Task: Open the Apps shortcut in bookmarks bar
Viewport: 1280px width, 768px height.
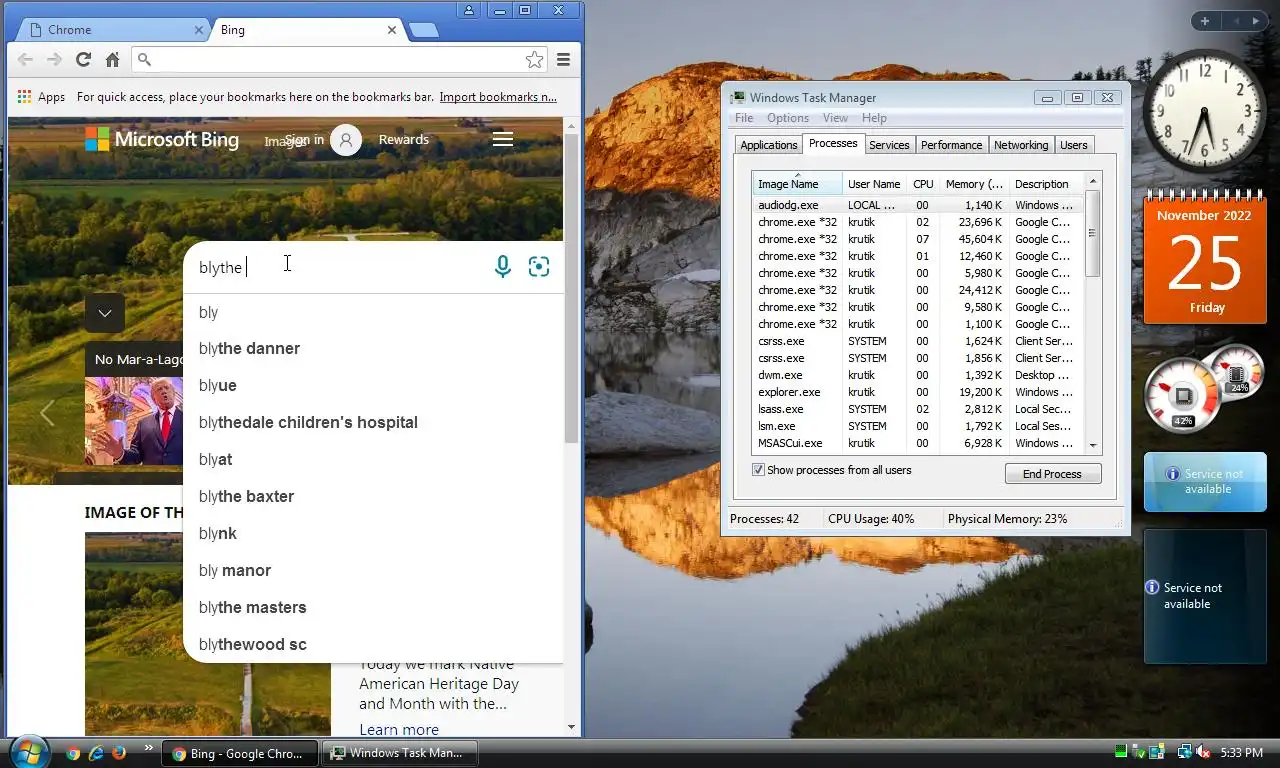Action: click(41, 97)
